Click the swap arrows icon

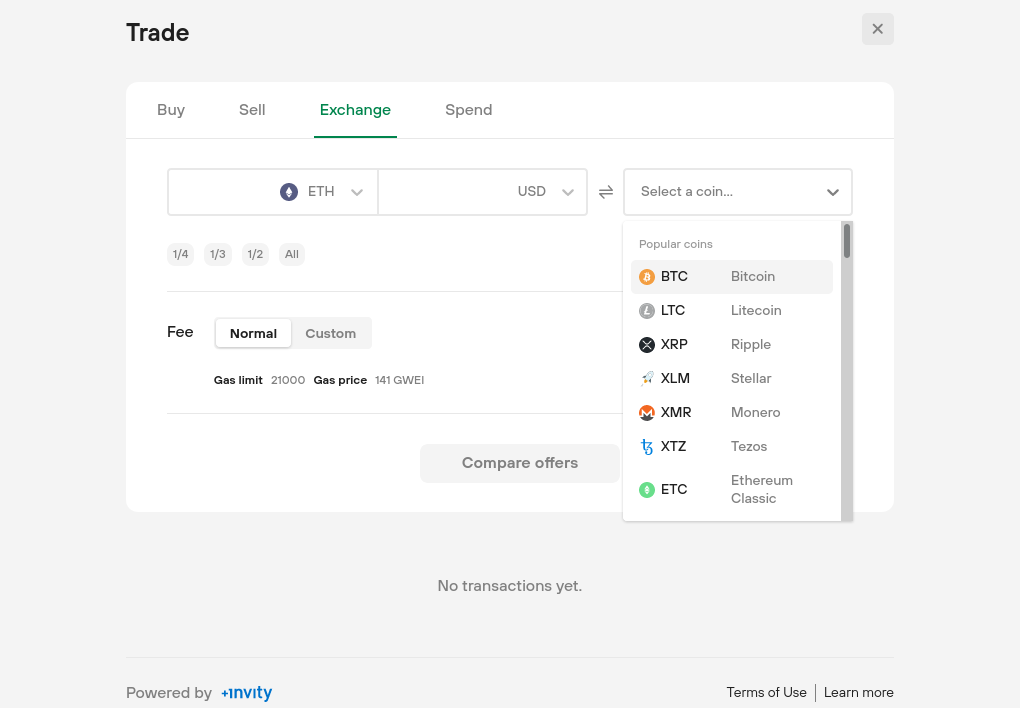point(606,192)
